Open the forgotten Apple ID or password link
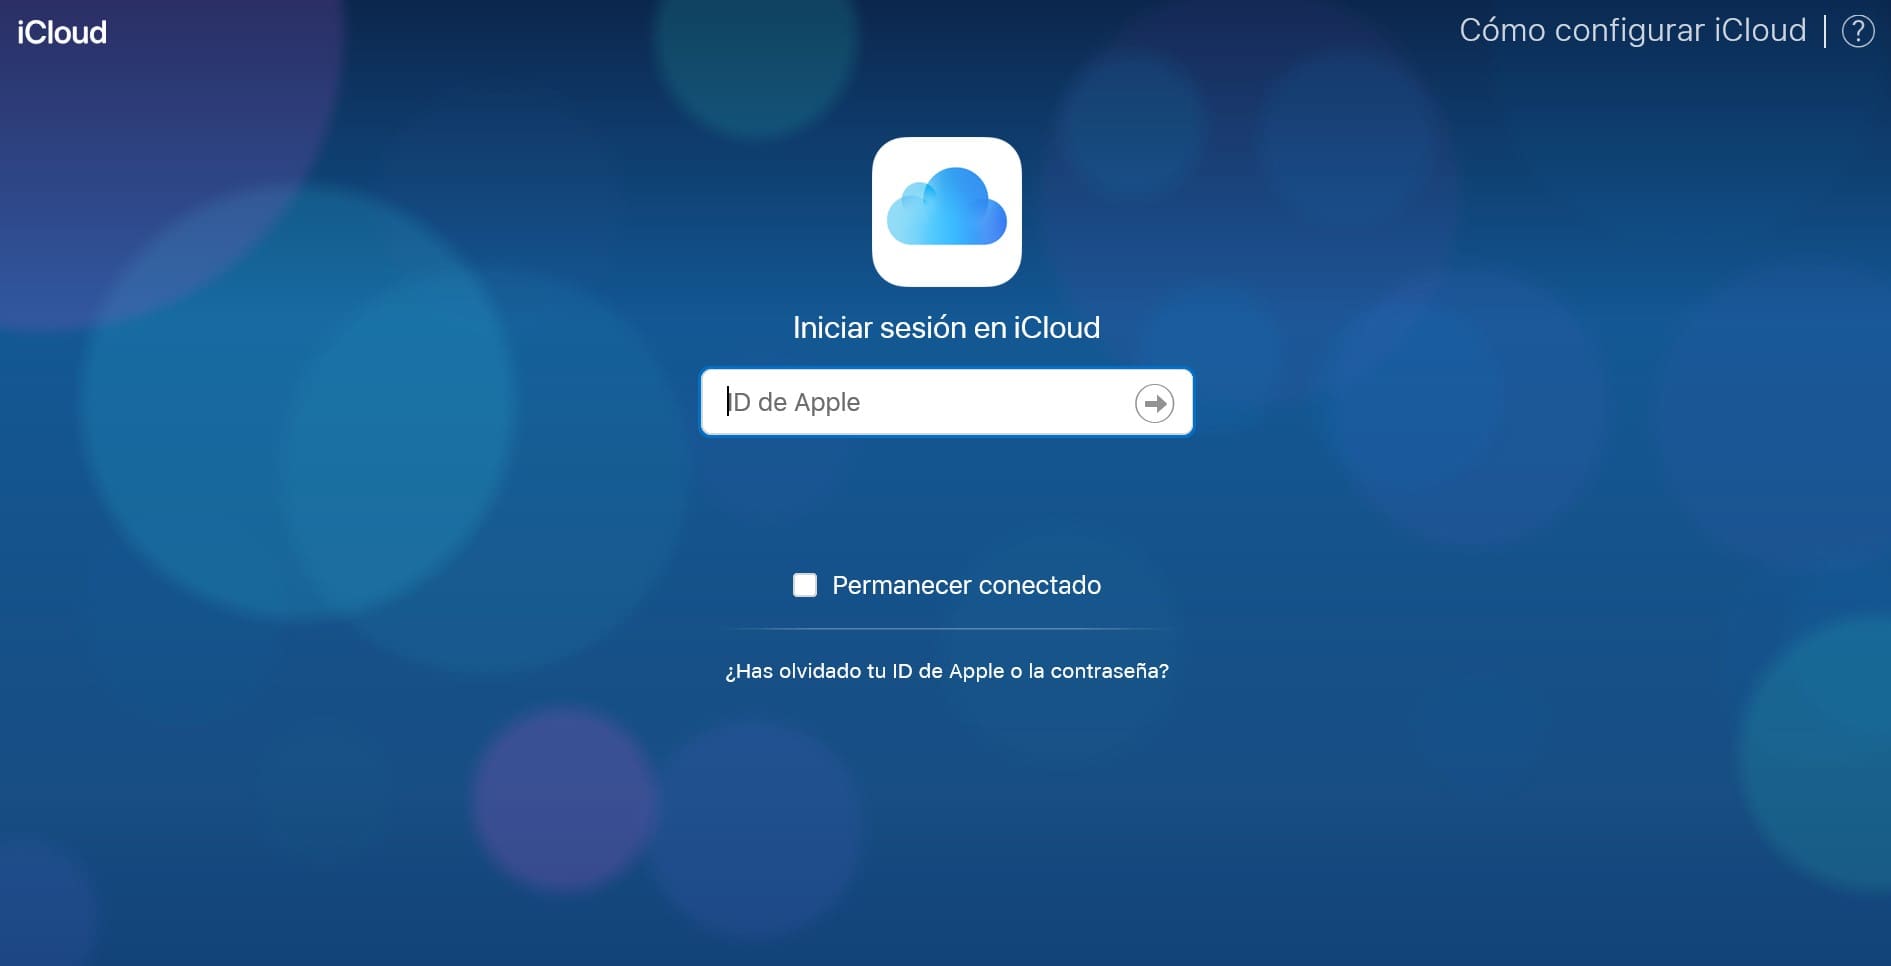 pos(946,671)
